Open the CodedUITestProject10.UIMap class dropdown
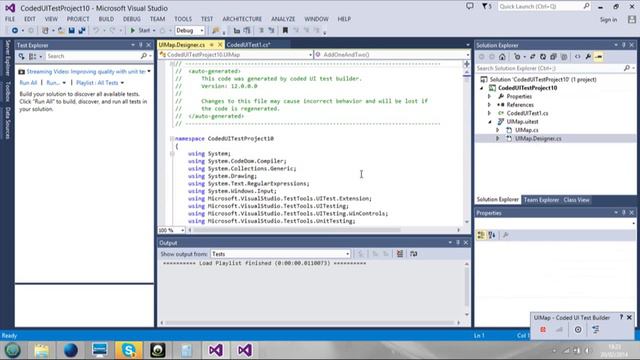The image size is (640, 360). point(236,55)
